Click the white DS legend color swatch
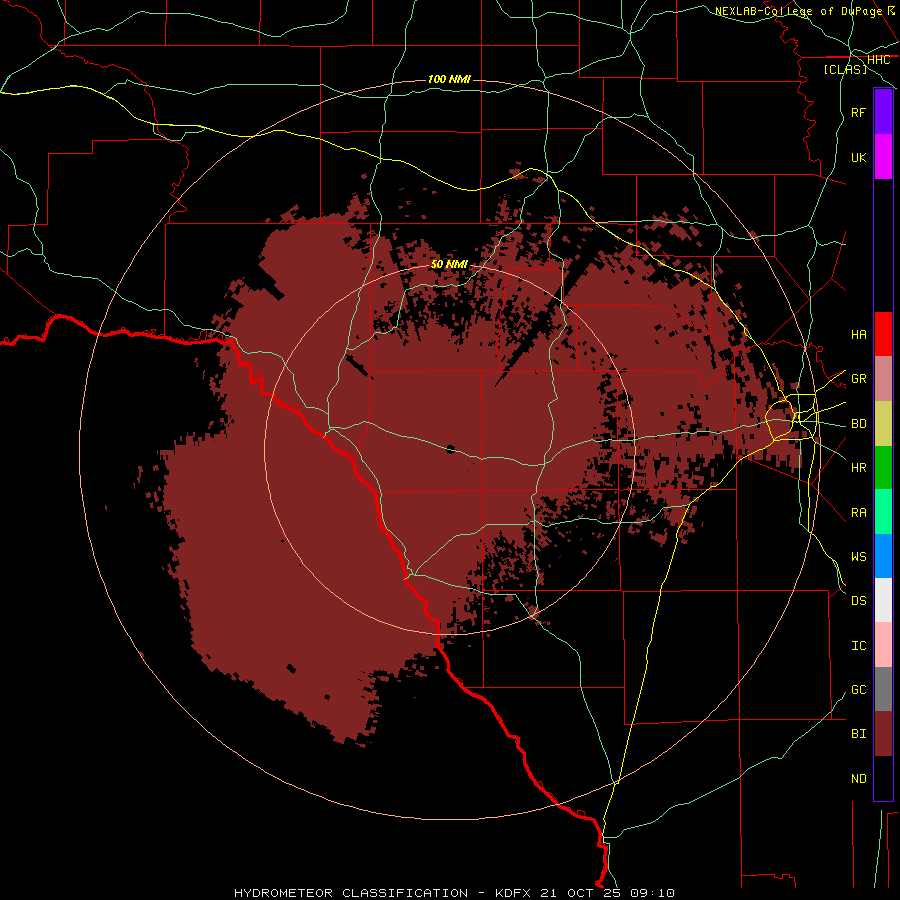The image size is (900, 900). pos(883,600)
